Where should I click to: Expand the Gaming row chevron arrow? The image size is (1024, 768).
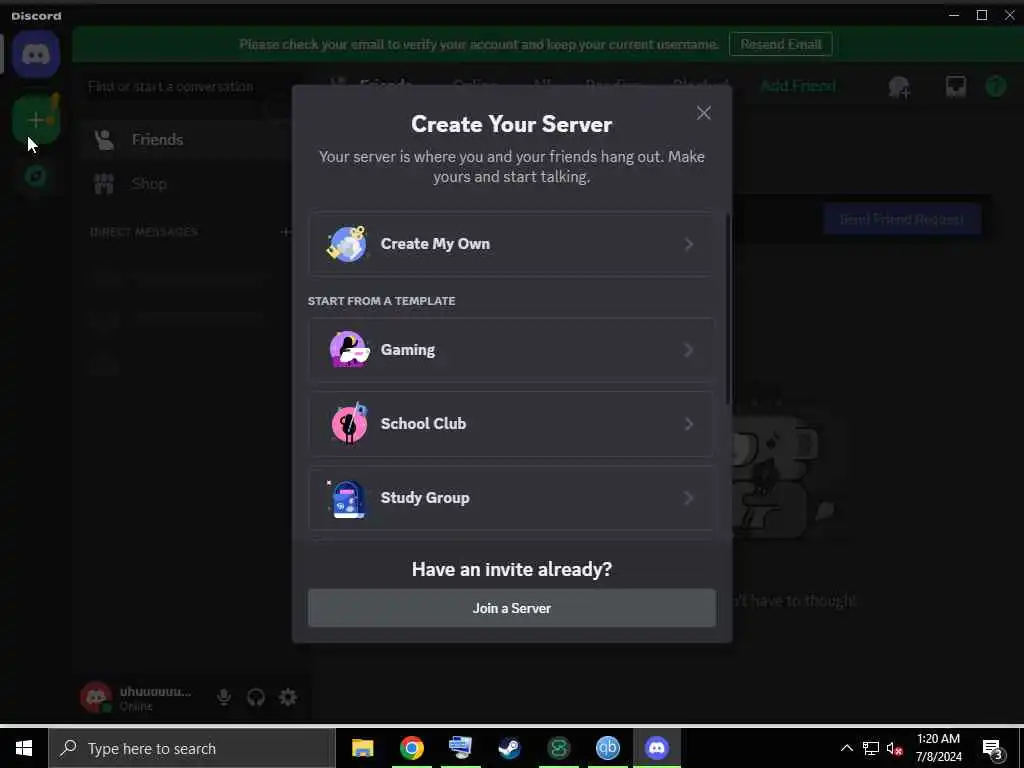tap(688, 350)
